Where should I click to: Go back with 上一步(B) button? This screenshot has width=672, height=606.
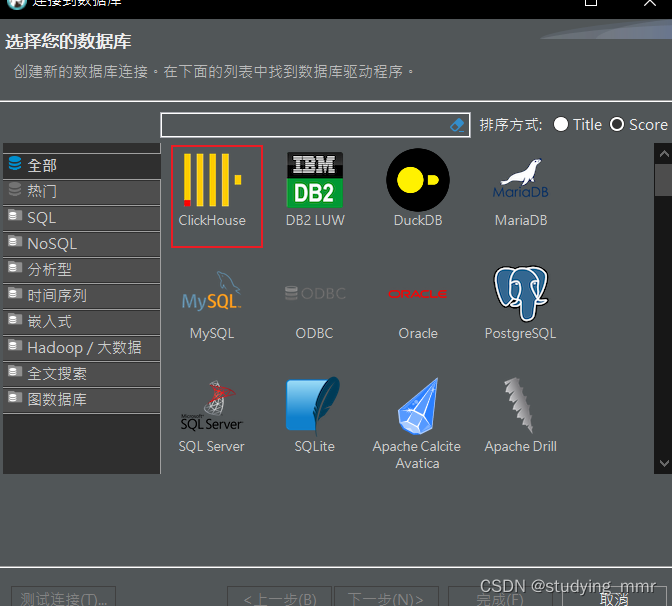tap(279, 597)
